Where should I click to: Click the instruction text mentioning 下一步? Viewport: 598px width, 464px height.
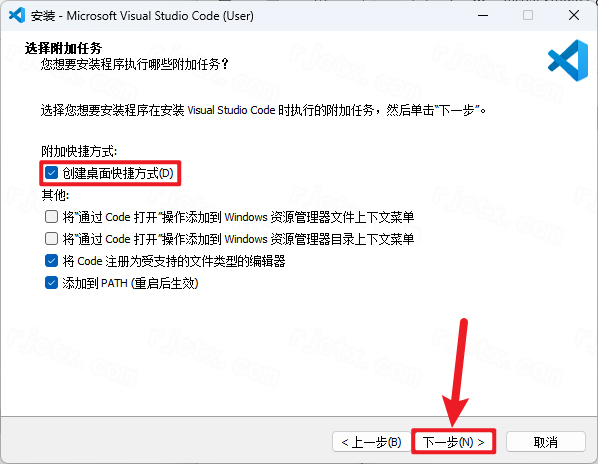264,111
